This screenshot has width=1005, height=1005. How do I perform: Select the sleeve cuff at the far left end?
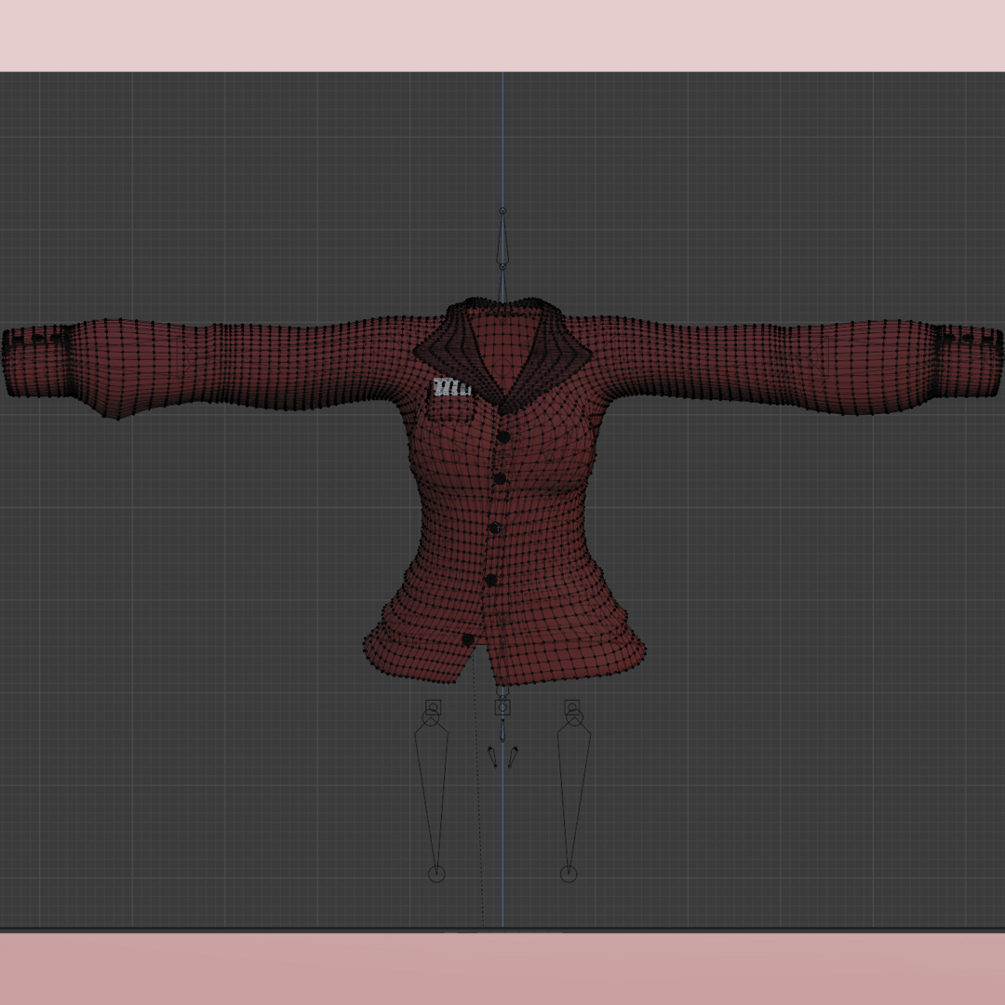37,360
